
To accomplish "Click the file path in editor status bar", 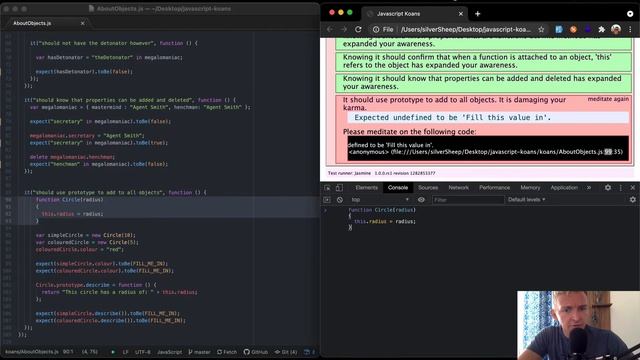I will coord(31,352).
